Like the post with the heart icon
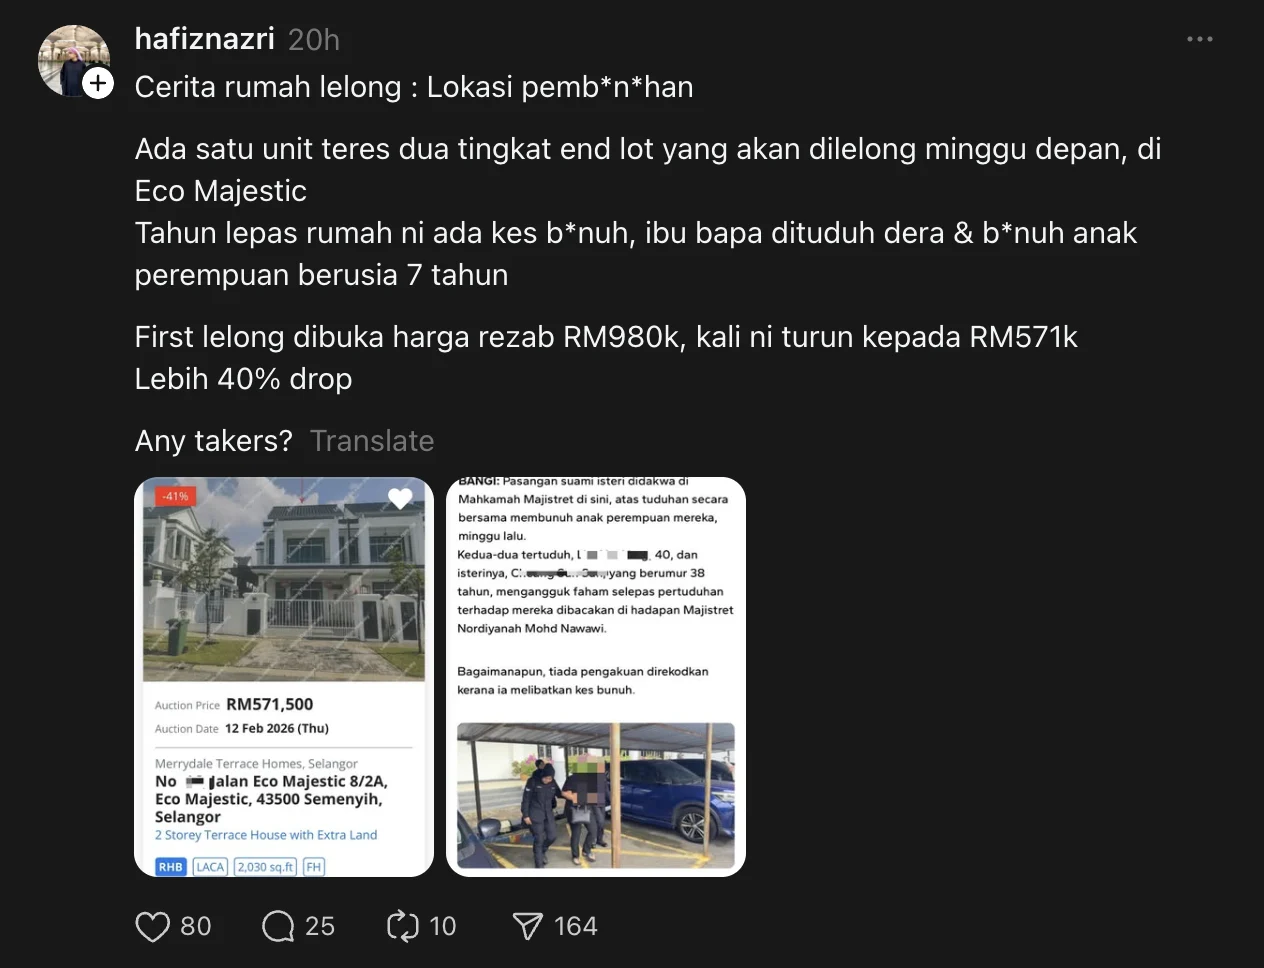 [x=152, y=926]
